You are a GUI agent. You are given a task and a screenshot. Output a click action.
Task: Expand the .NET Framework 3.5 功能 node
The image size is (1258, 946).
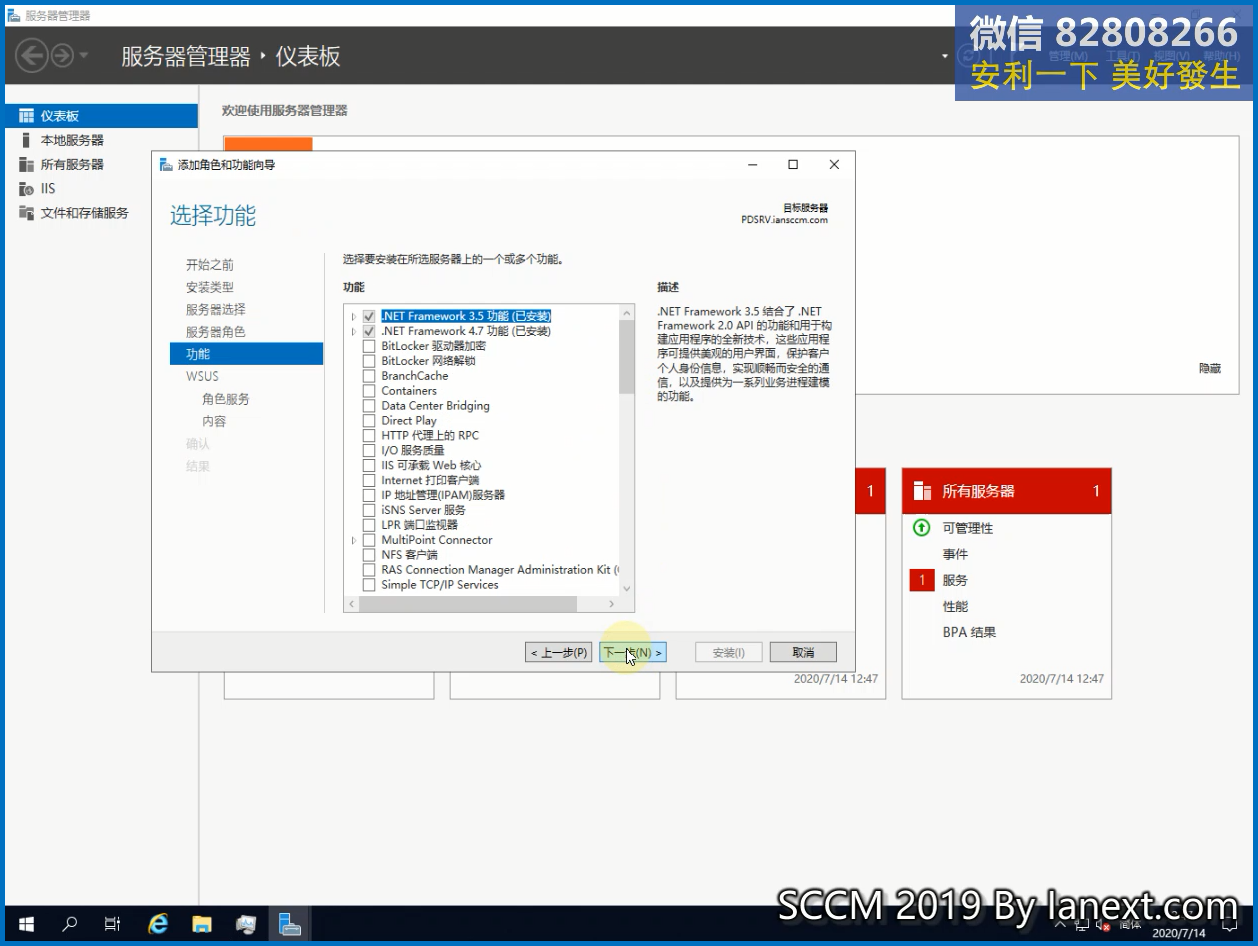click(x=353, y=316)
